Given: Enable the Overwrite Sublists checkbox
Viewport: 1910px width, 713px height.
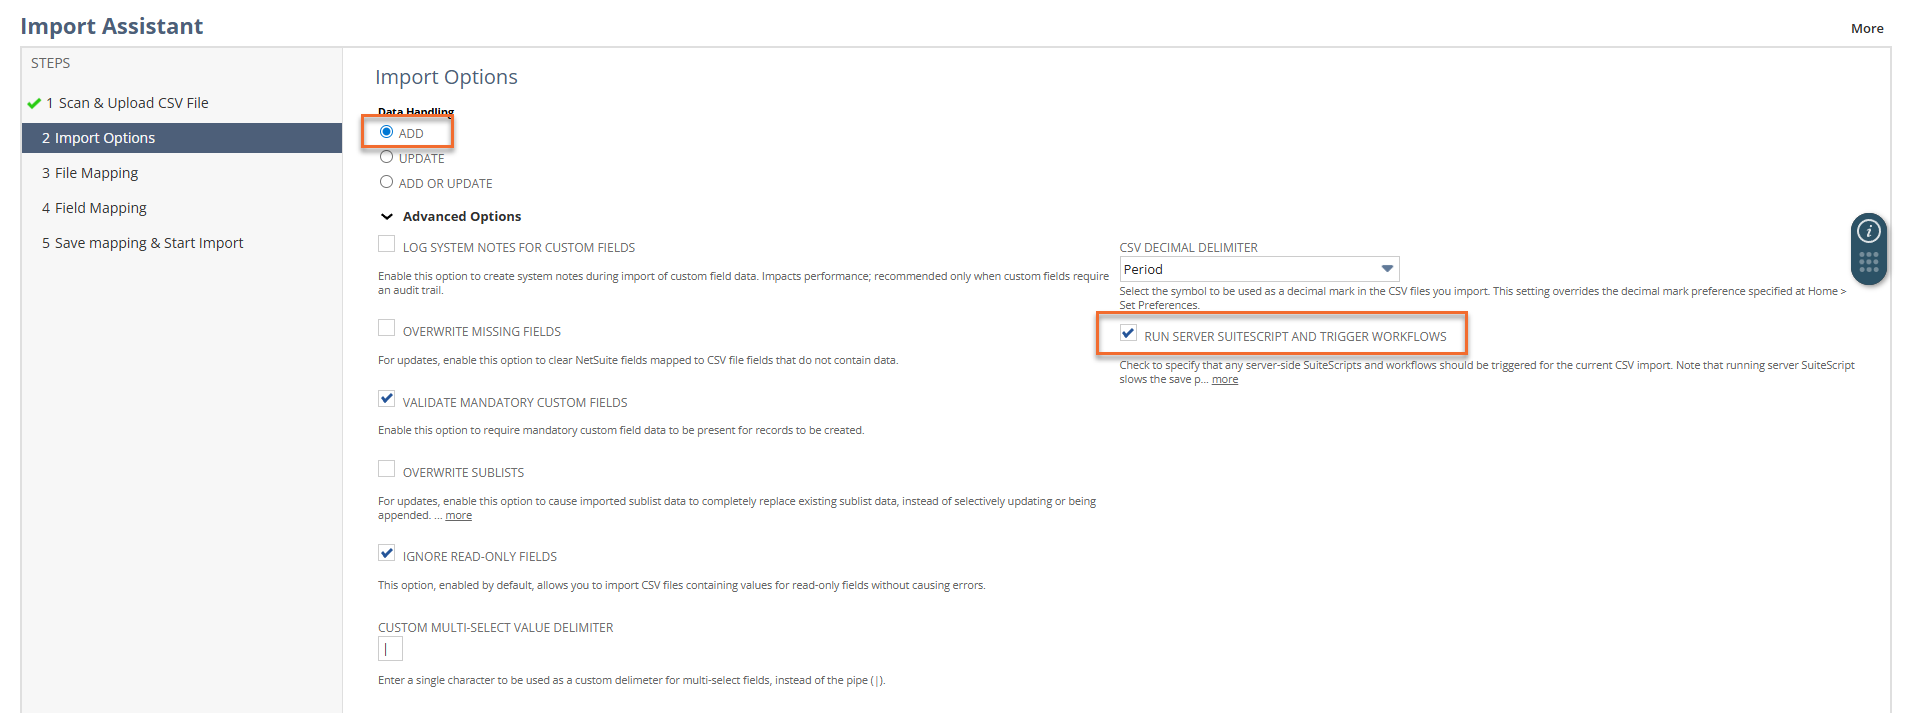Looking at the screenshot, I should (386, 469).
